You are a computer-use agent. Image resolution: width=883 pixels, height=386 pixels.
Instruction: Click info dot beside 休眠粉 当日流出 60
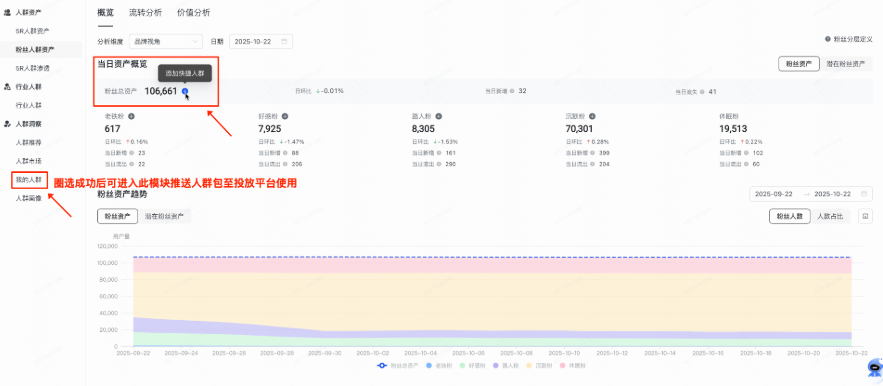[x=747, y=164]
